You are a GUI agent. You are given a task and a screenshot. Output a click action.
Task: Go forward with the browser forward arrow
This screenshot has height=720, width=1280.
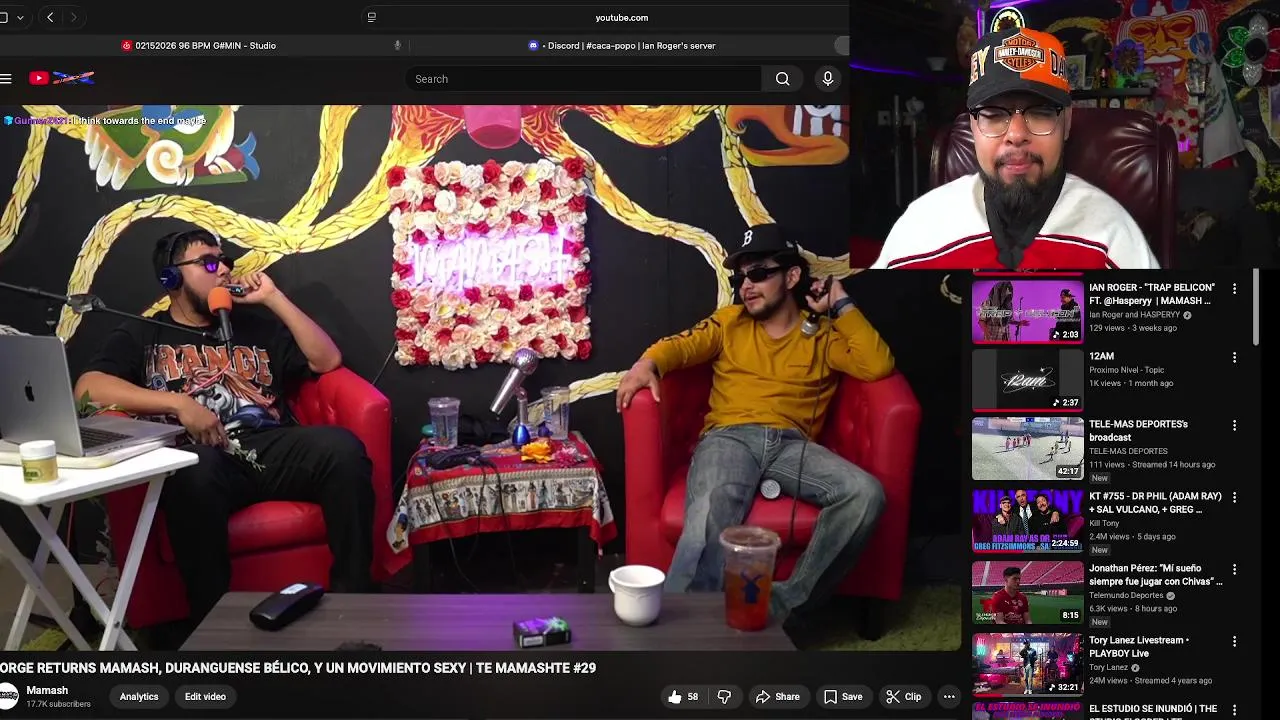click(73, 17)
